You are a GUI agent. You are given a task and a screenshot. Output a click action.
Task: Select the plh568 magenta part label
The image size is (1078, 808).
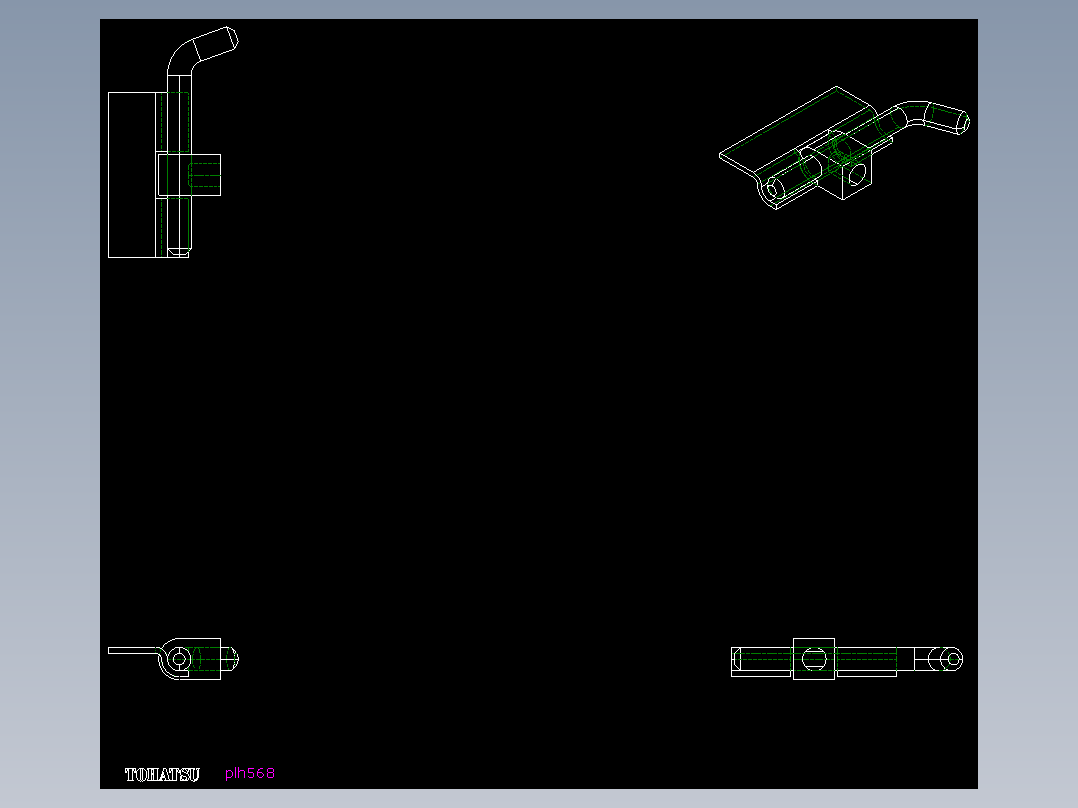click(250, 774)
